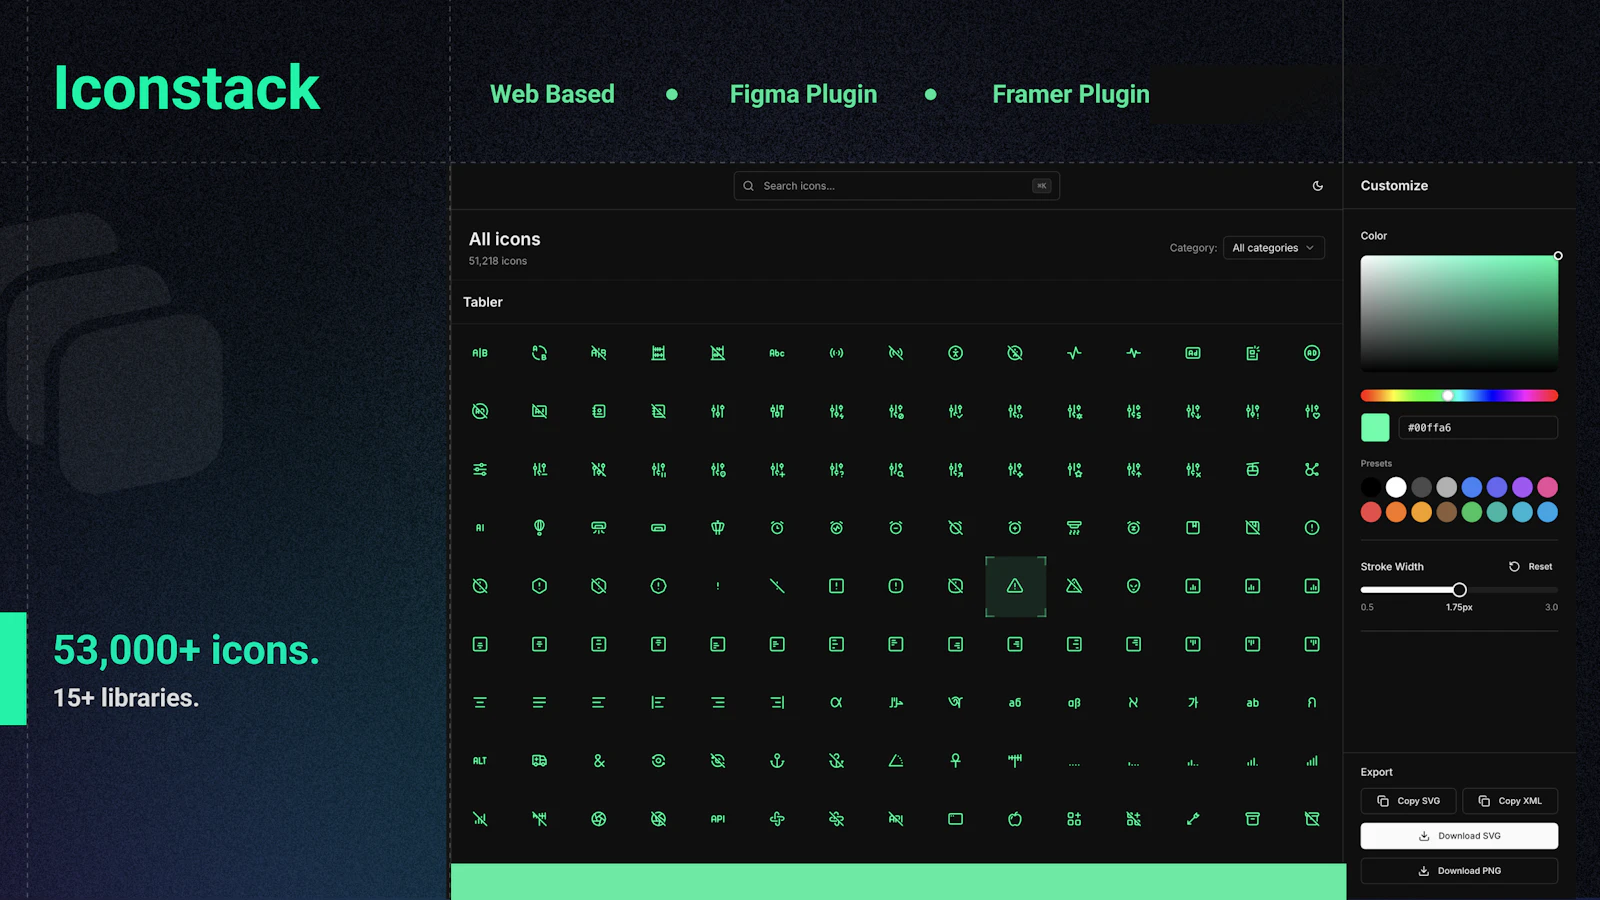Click the Download SVG button
Image resolution: width=1600 pixels, height=900 pixels.
pyautogui.click(x=1459, y=836)
